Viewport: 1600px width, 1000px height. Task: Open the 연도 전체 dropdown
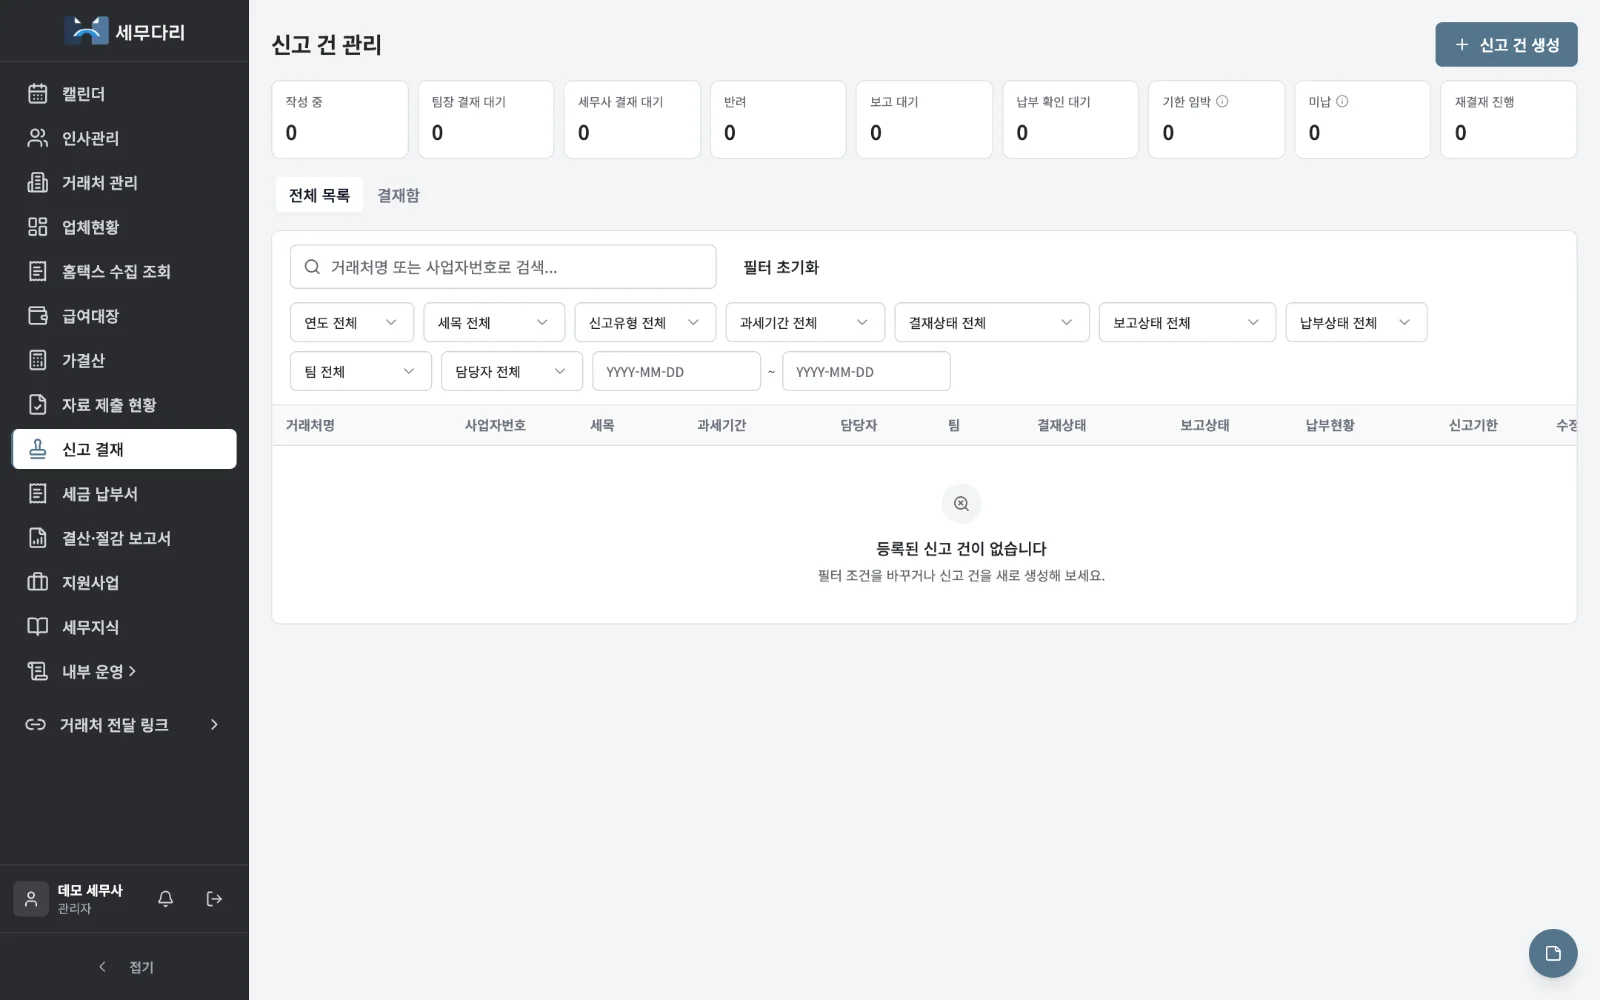(352, 322)
